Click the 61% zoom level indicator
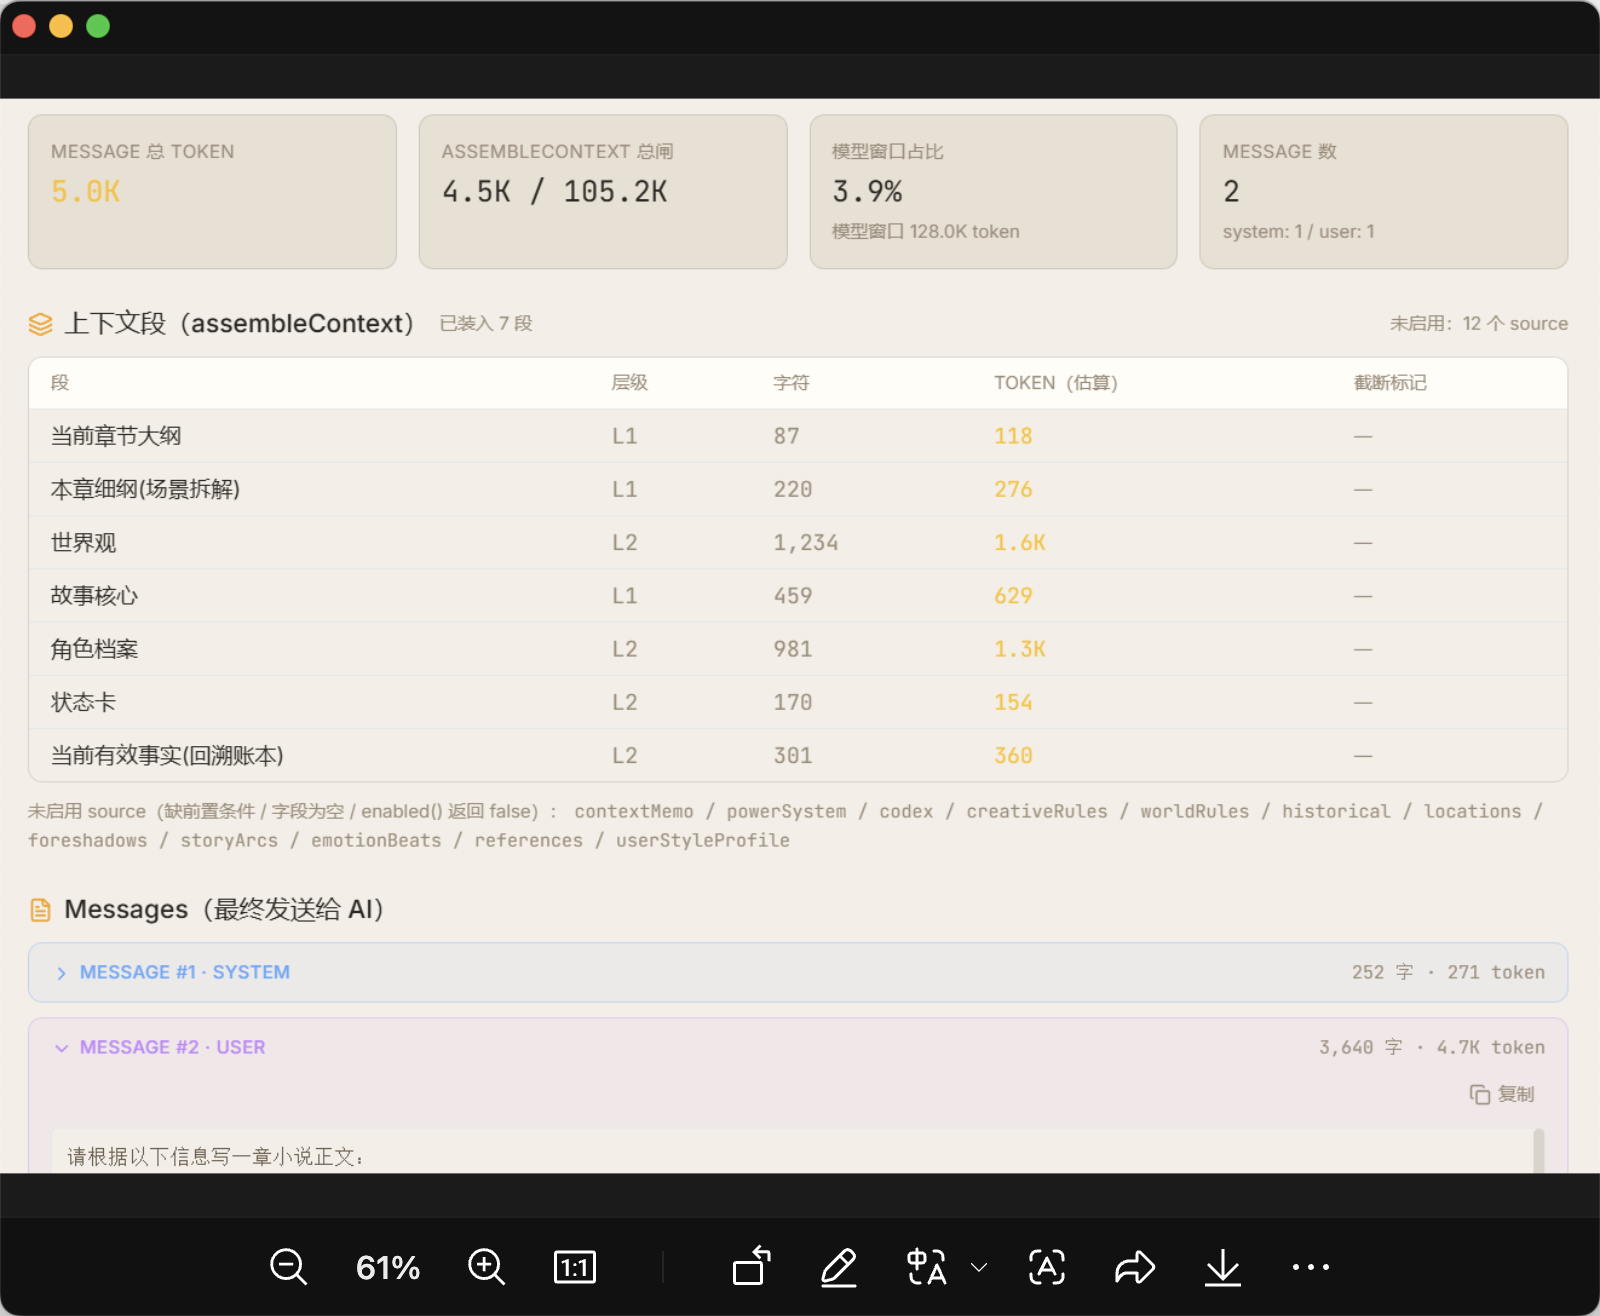The height and width of the screenshot is (1316, 1600). click(x=388, y=1268)
